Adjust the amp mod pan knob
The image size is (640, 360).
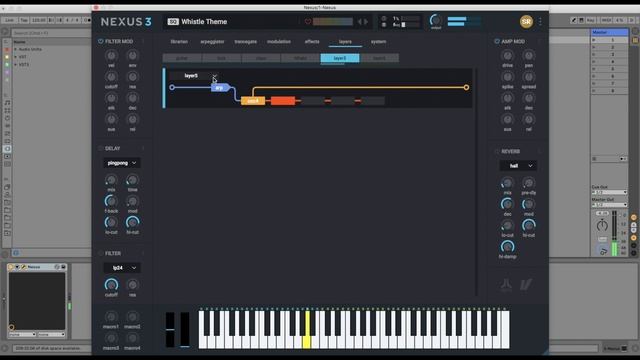pos(529,56)
